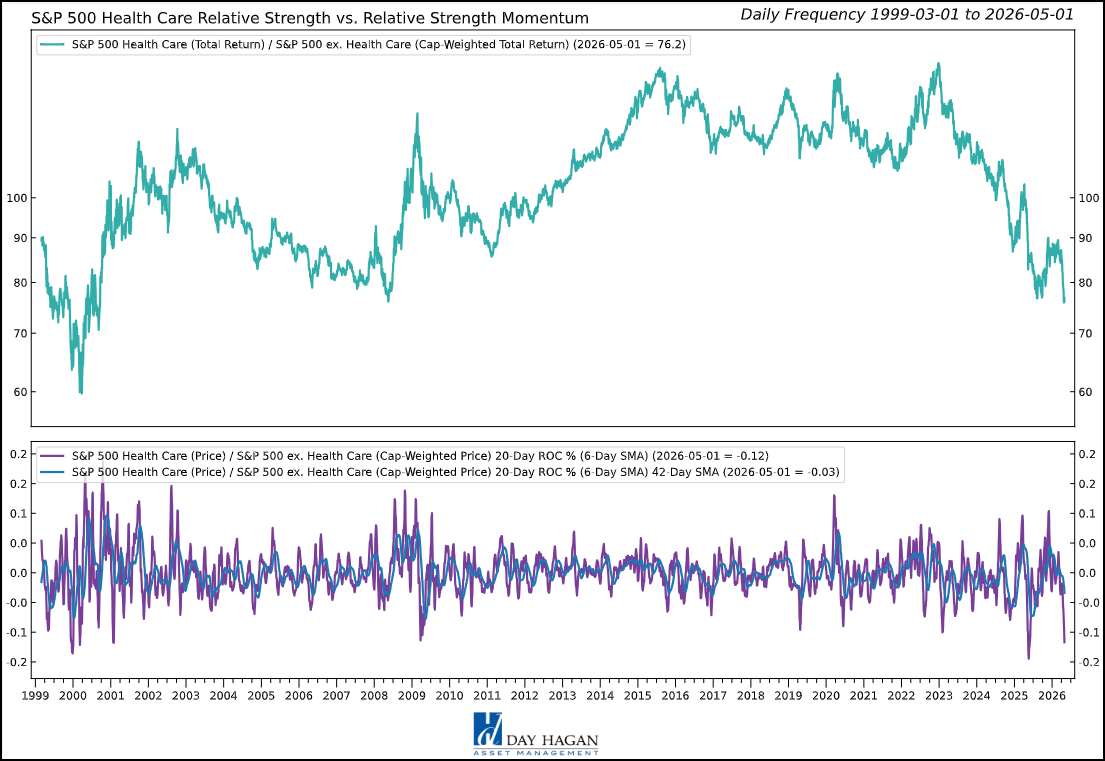
Task: Click the 2005 x-axis label
Action: coord(261,695)
